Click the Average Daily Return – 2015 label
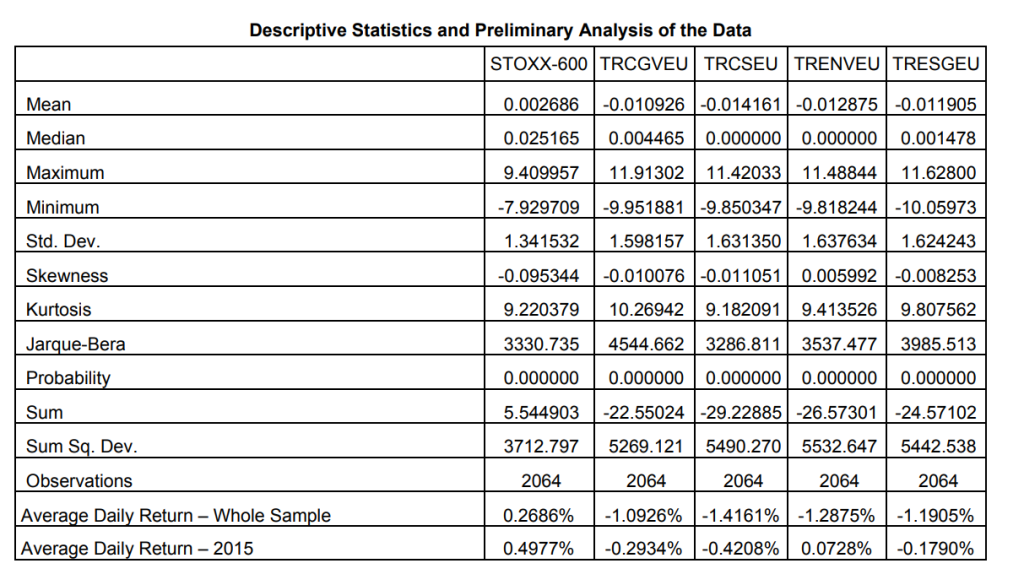Screen dimensions: 1024x585 136,548
